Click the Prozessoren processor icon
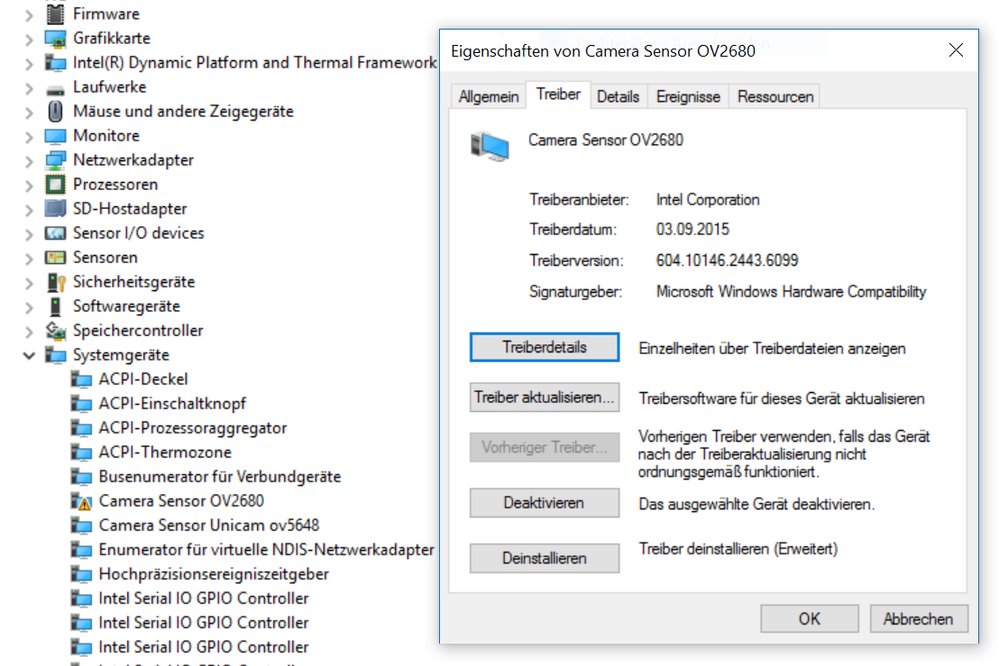 click(56, 184)
